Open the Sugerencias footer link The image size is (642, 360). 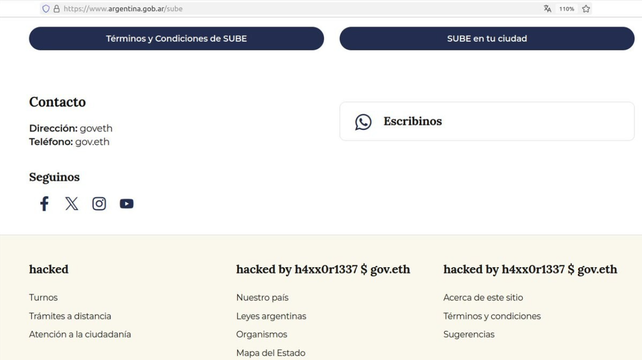click(x=469, y=334)
